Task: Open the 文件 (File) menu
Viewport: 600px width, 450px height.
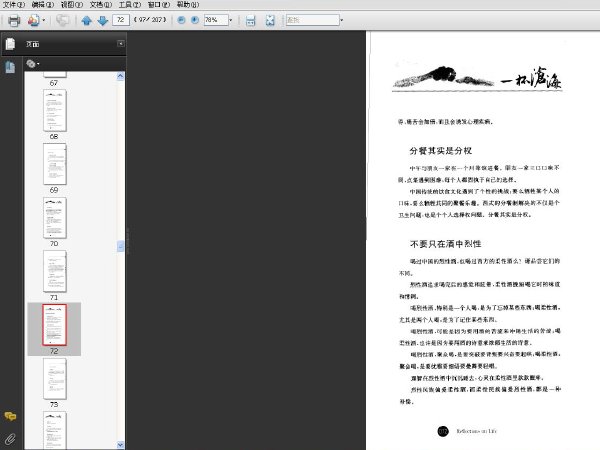Action: click(x=14, y=5)
